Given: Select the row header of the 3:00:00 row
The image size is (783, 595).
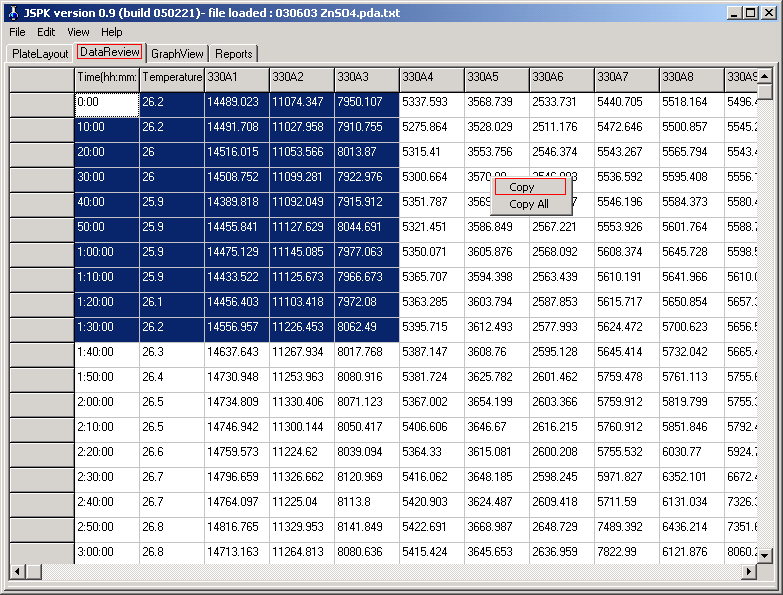Looking at the screenshot, I should [x=42, y=554].
